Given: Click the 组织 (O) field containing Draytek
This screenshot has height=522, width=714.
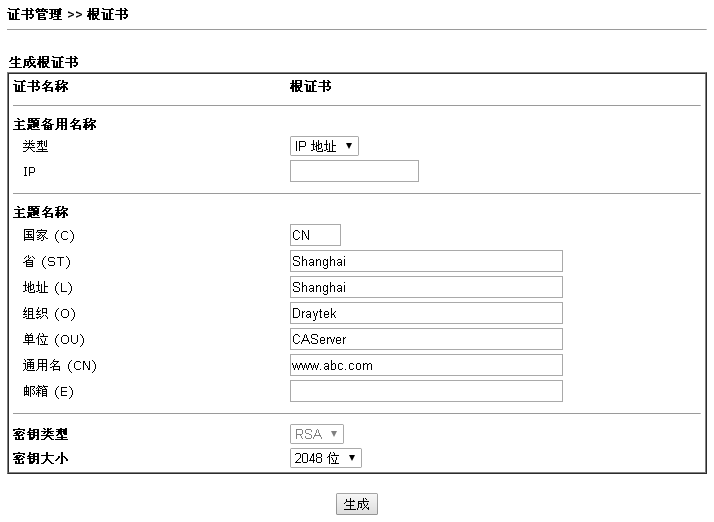Looking at the screenshot, I should tap(426, 313).
